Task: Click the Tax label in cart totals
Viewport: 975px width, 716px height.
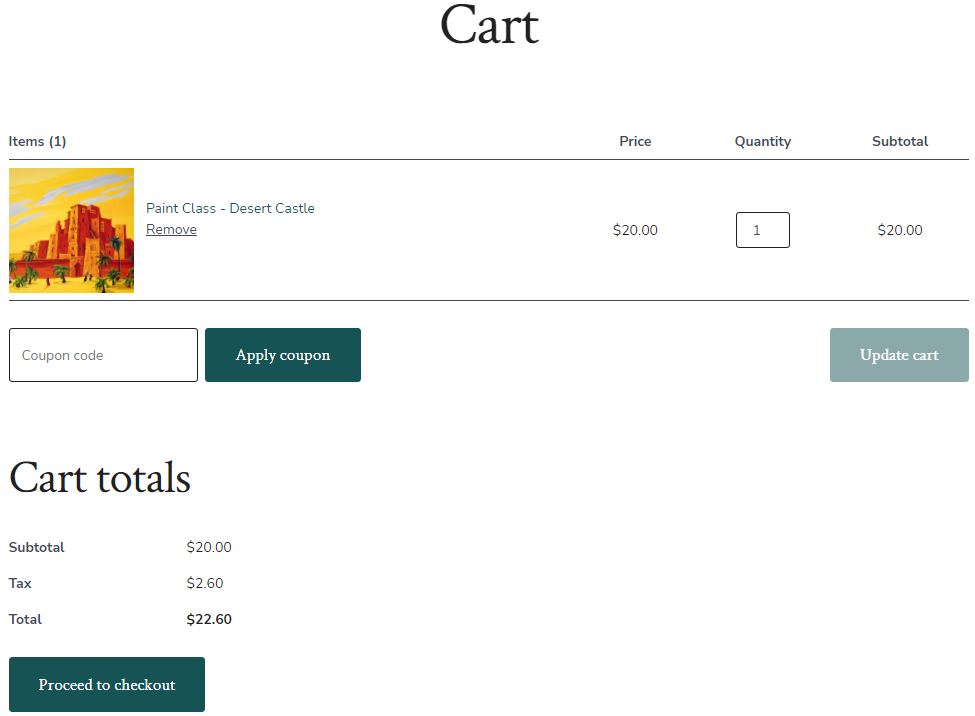Action: pos(20,583)
